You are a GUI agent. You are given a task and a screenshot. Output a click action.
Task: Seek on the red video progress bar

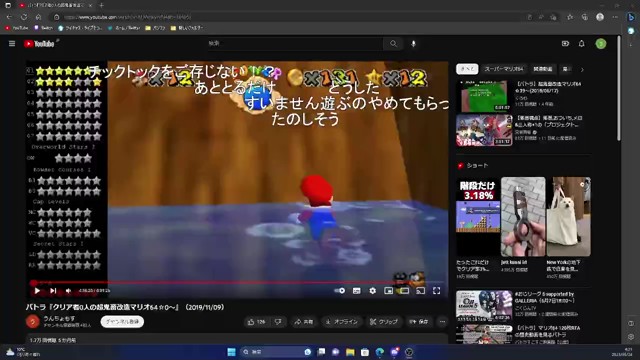click(x=237, y=282)
